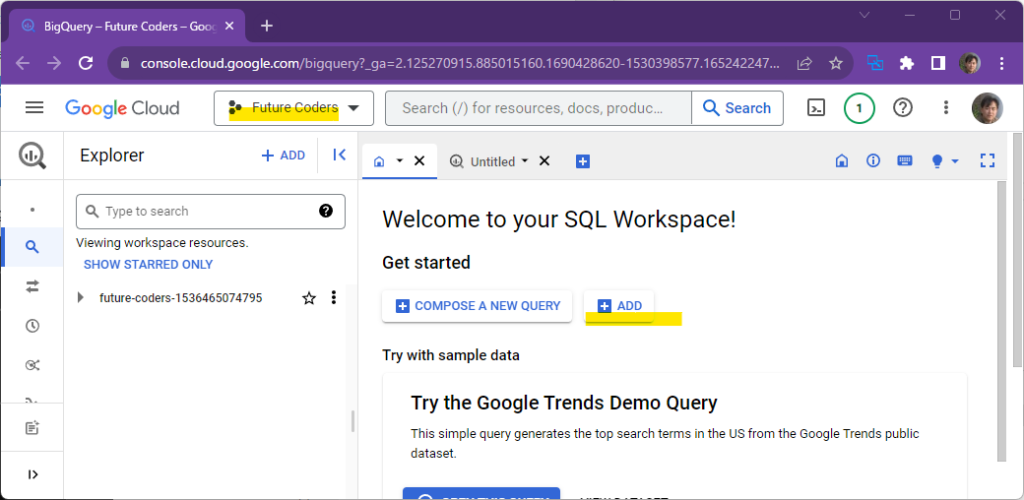Viewport: 1024px width, 500px height.
Task: Open the Future Coders project selector
Action: [x=293, y=108]
